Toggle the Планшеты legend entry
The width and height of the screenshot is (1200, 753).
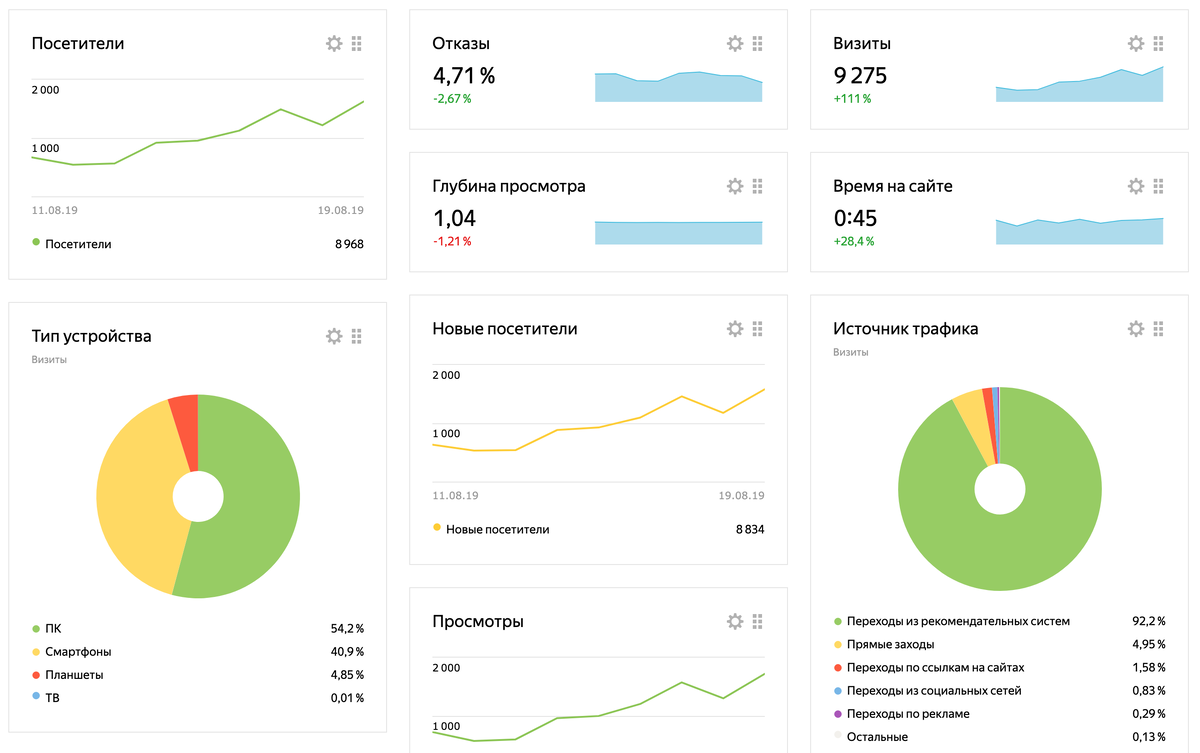(68, 675)
